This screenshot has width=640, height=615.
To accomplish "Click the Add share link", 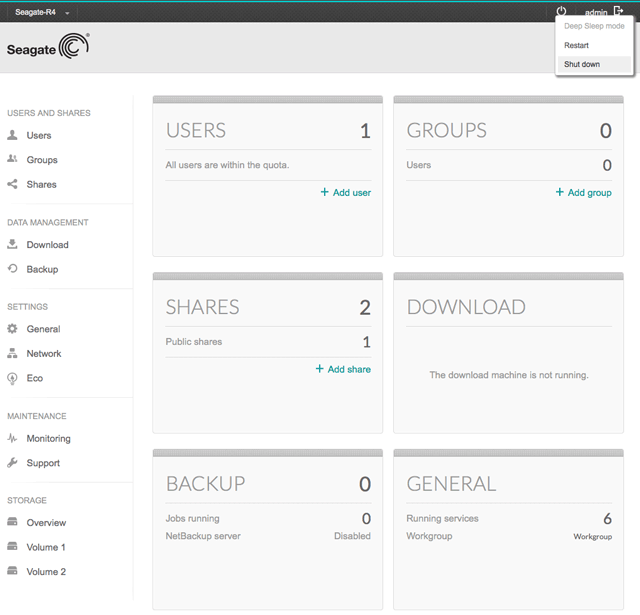I will click(x=343, y=369).
